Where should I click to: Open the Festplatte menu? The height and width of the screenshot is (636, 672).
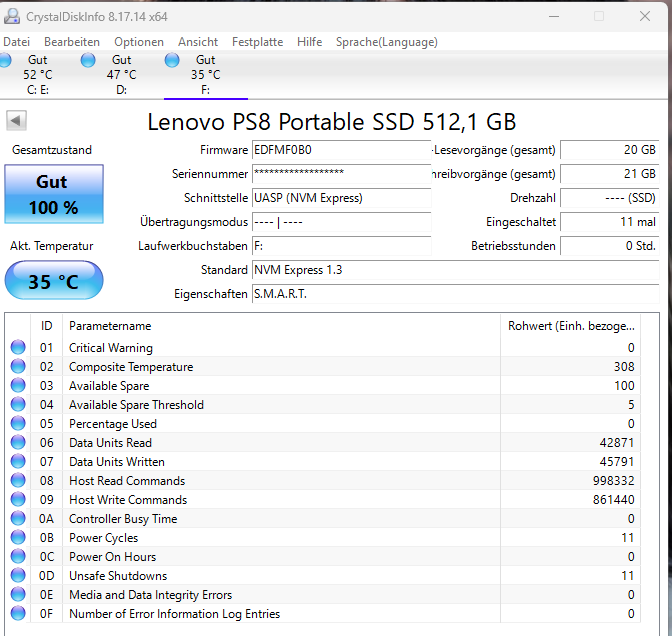click(x=258, y=42)
